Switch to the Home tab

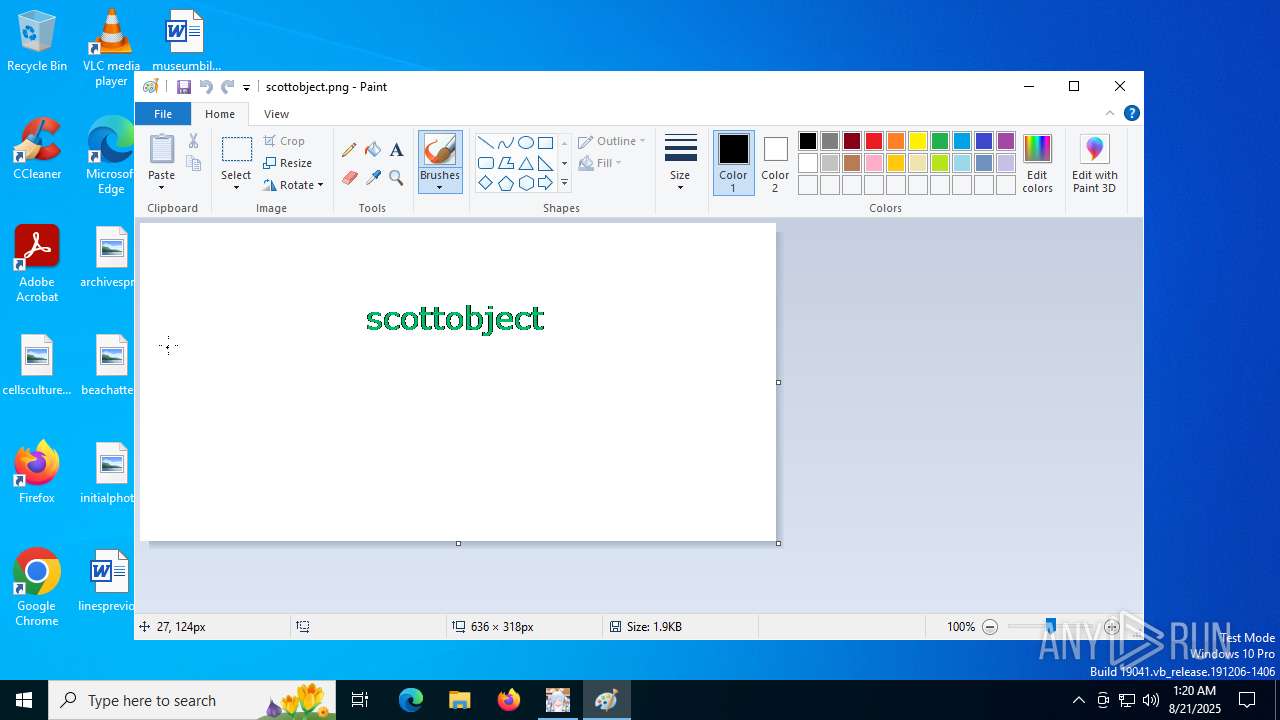(220, 114)
